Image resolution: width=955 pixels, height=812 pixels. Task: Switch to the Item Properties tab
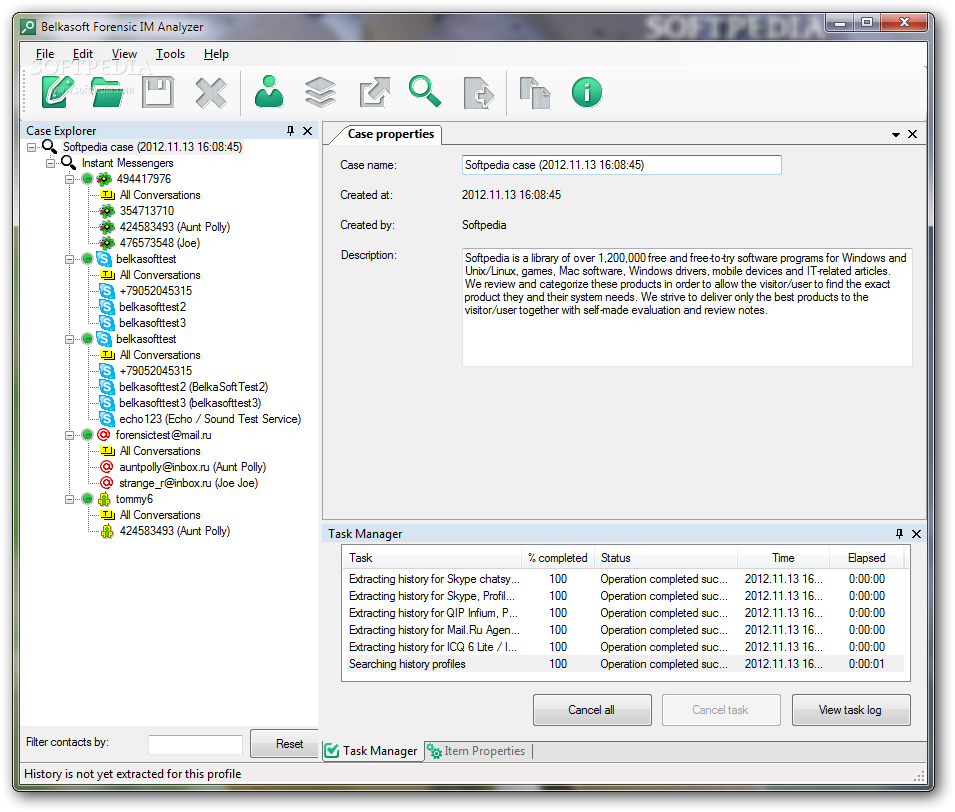tap(477, 751)
